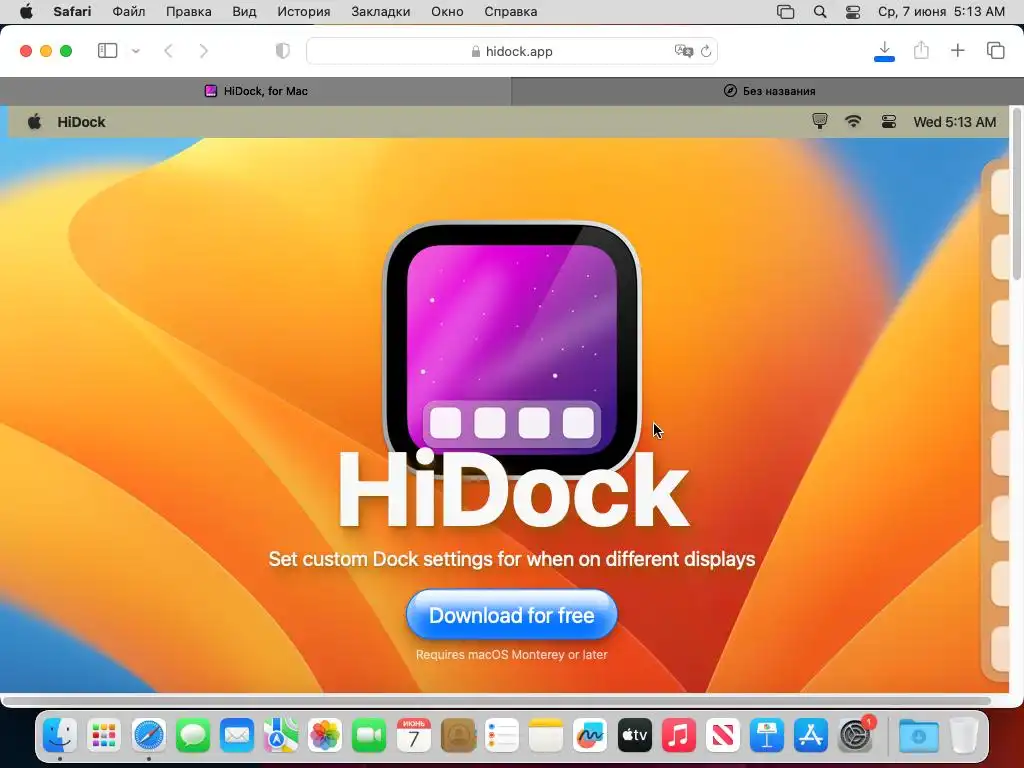This screenshot has height=768, width=1024.
Task: Open Apple TV from the Dock
Action: click(x=635, y=736)
